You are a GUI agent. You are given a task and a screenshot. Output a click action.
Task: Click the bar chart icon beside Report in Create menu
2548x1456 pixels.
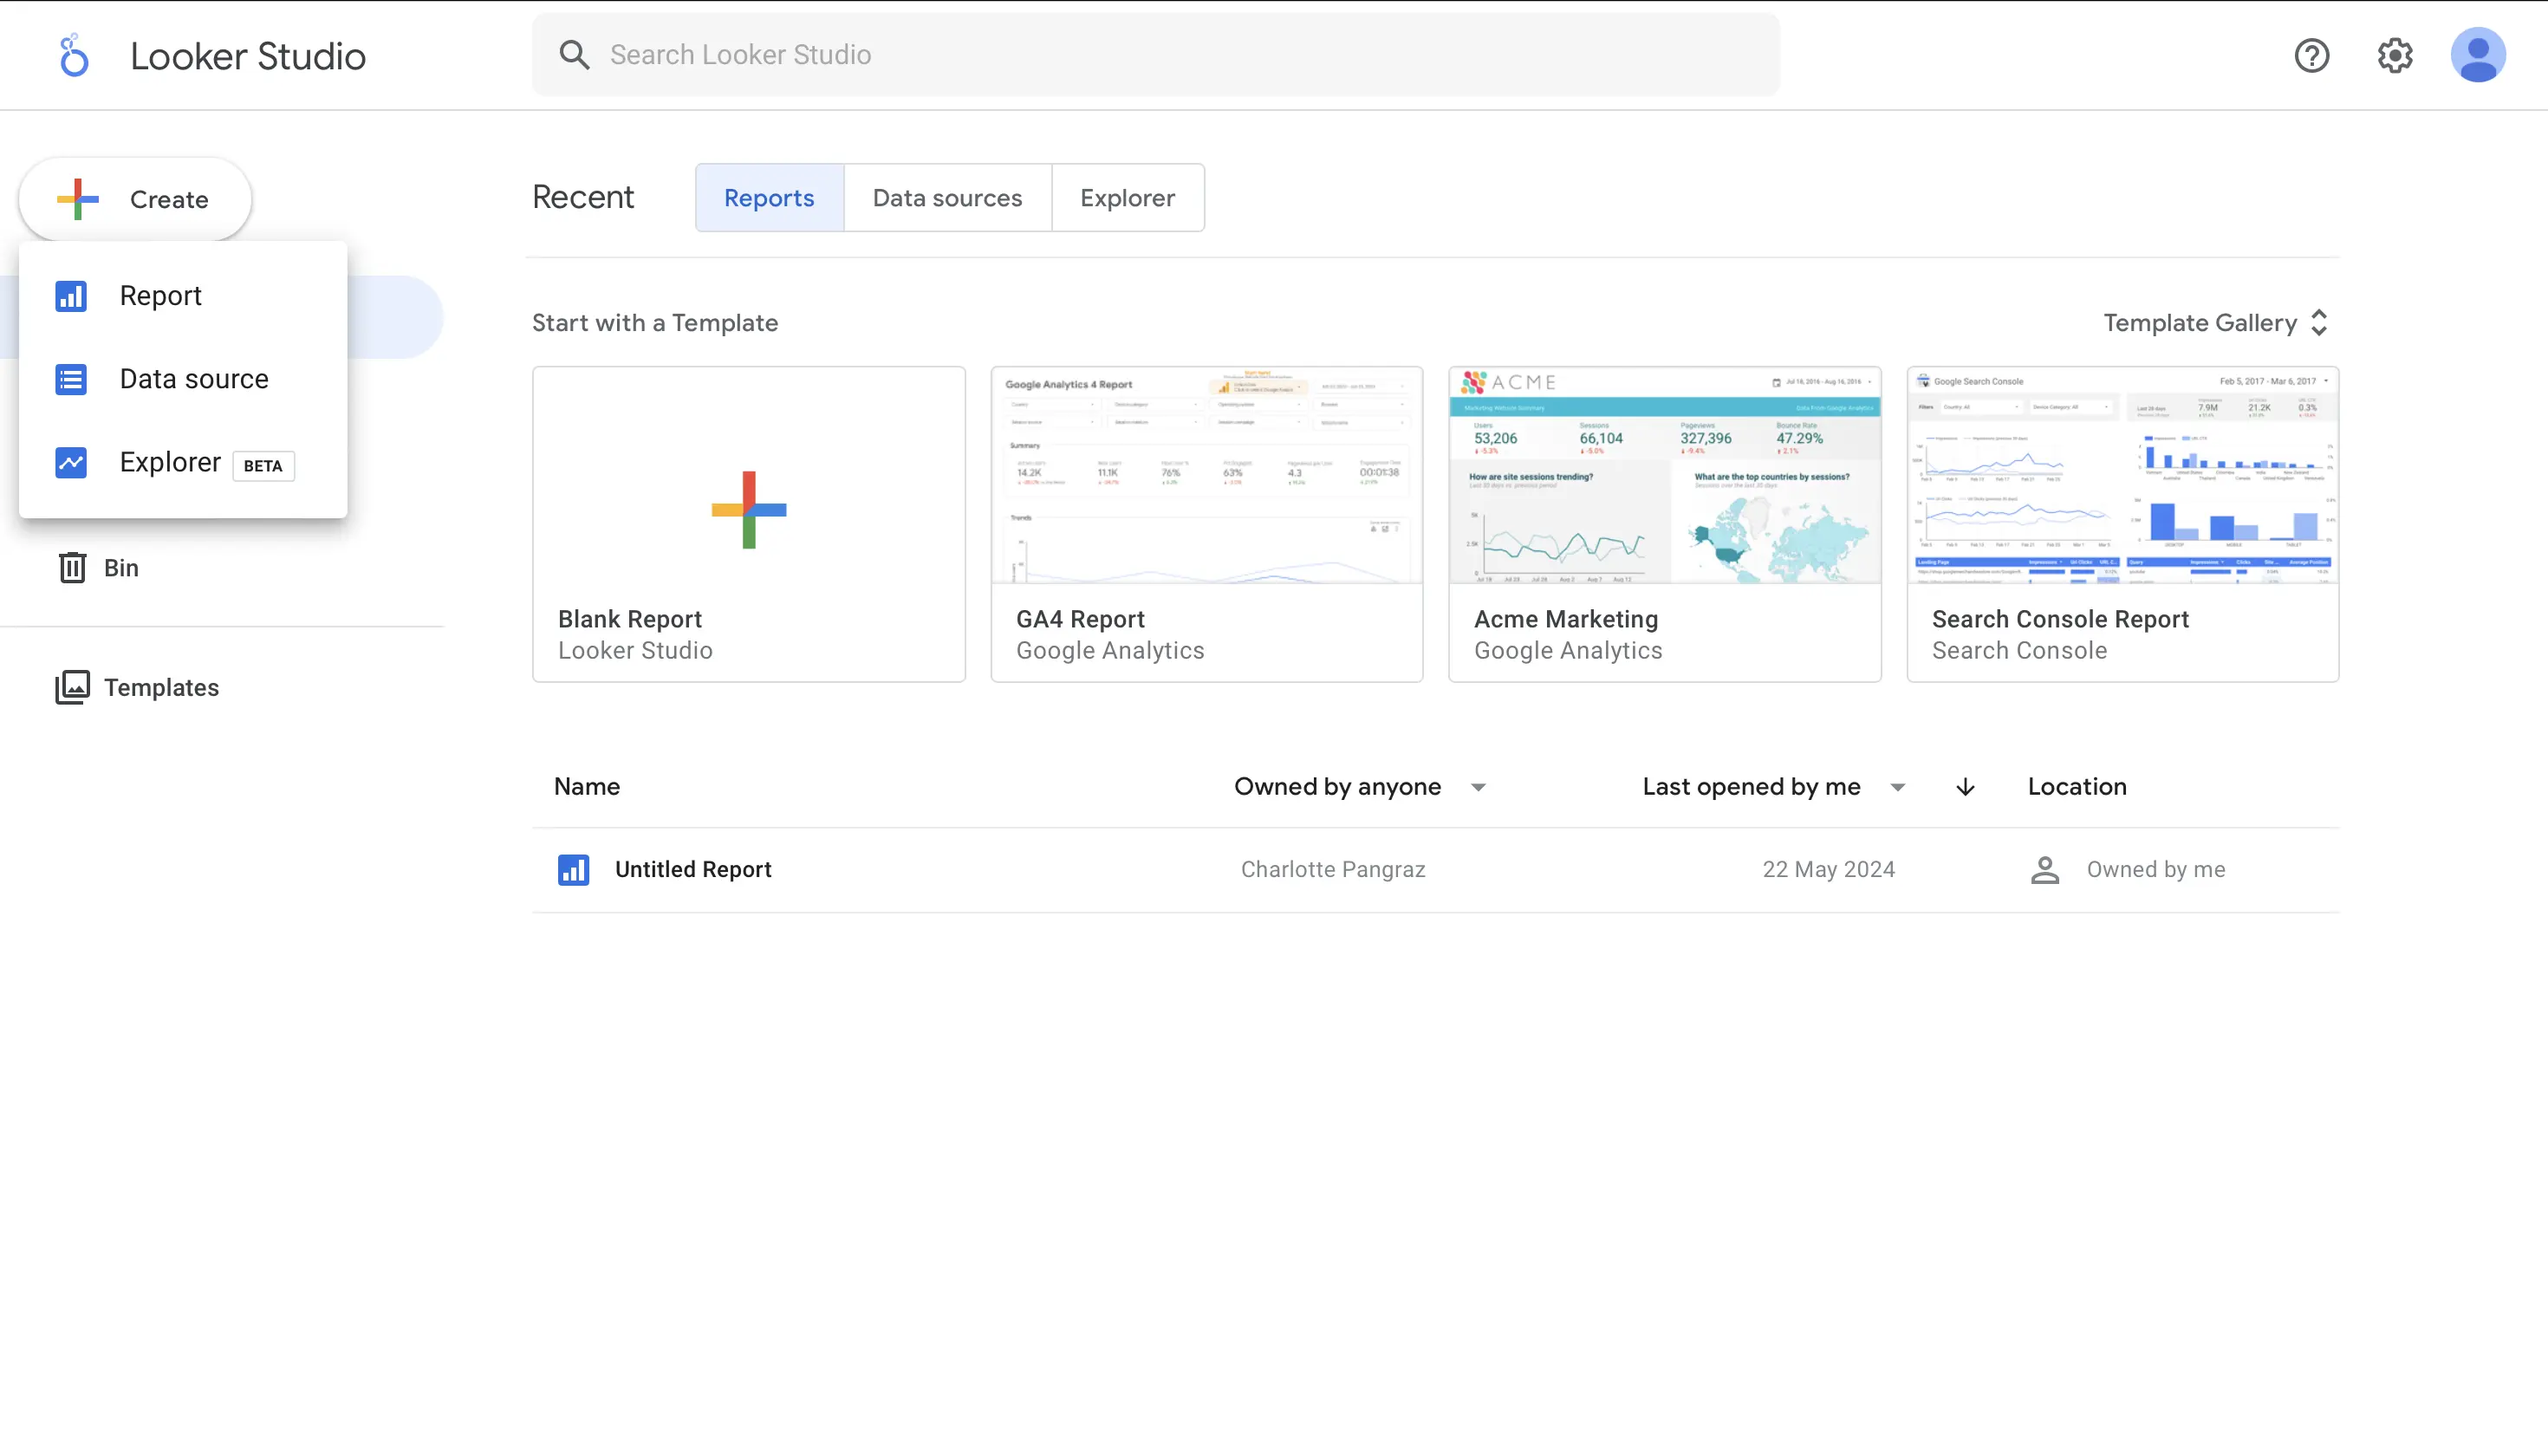click(x=71, y=296)
